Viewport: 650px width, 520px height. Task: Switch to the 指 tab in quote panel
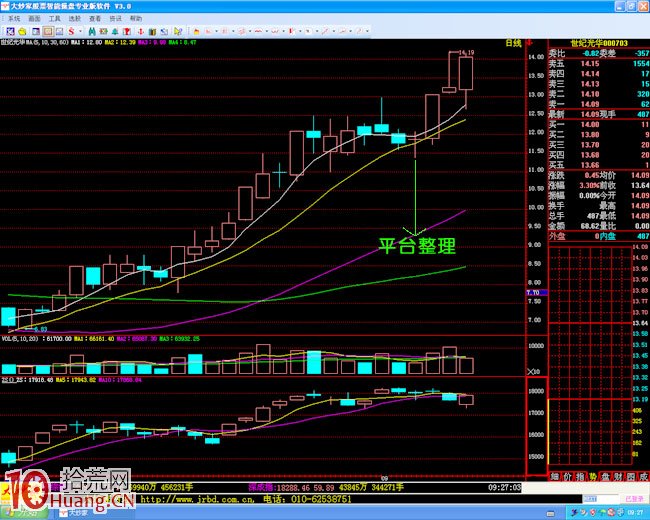(580, 476)
